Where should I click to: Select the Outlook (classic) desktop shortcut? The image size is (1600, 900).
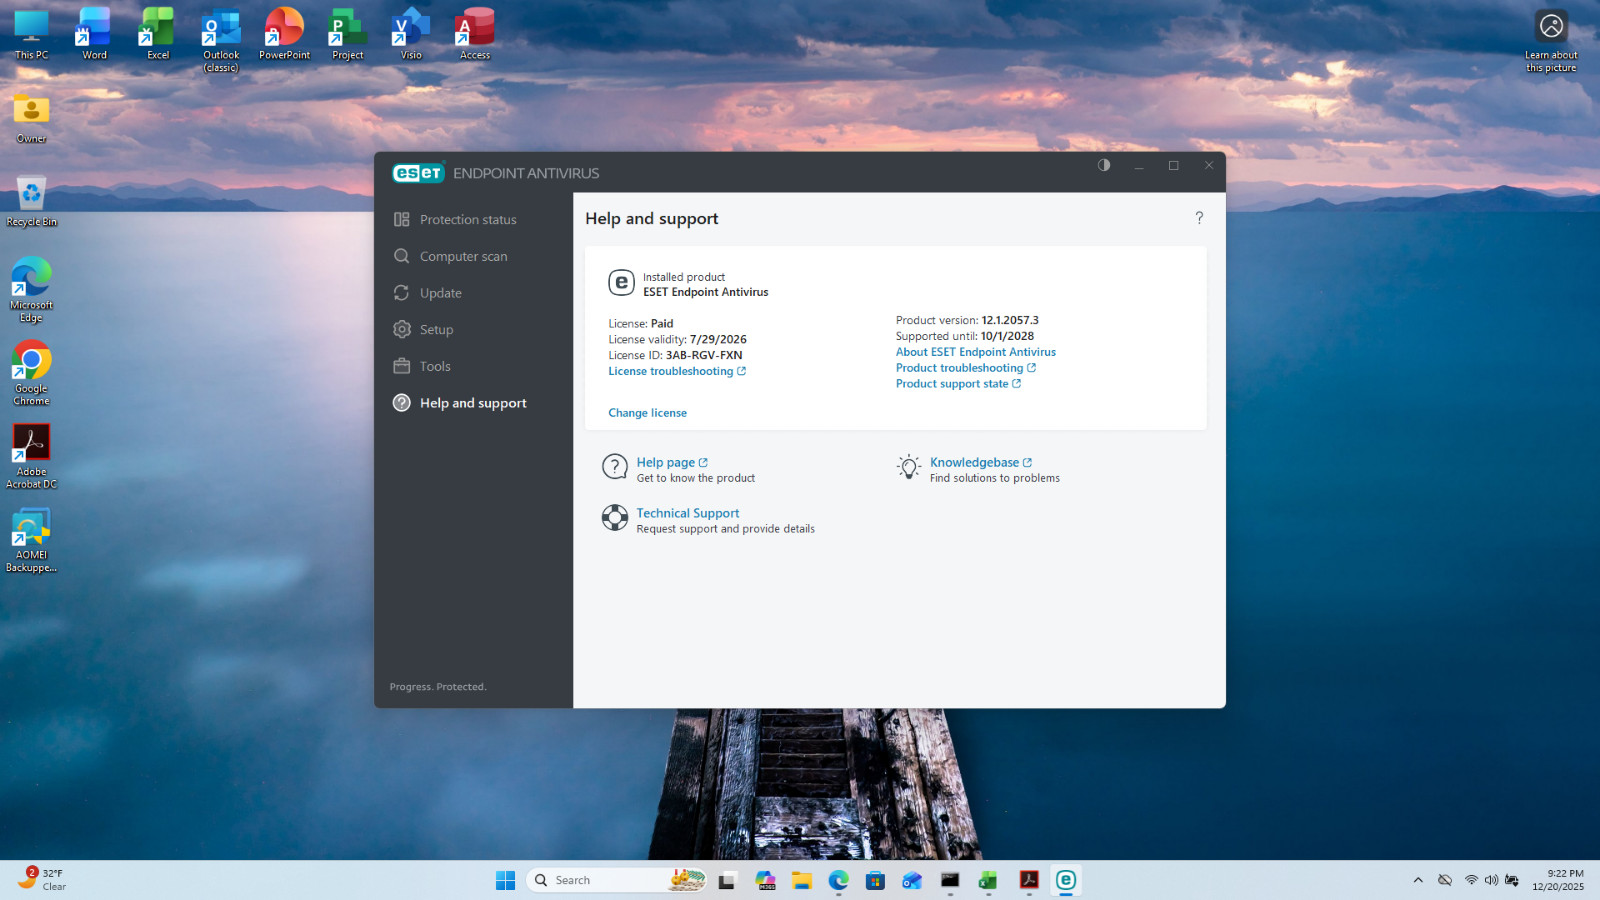click(221, 41)
